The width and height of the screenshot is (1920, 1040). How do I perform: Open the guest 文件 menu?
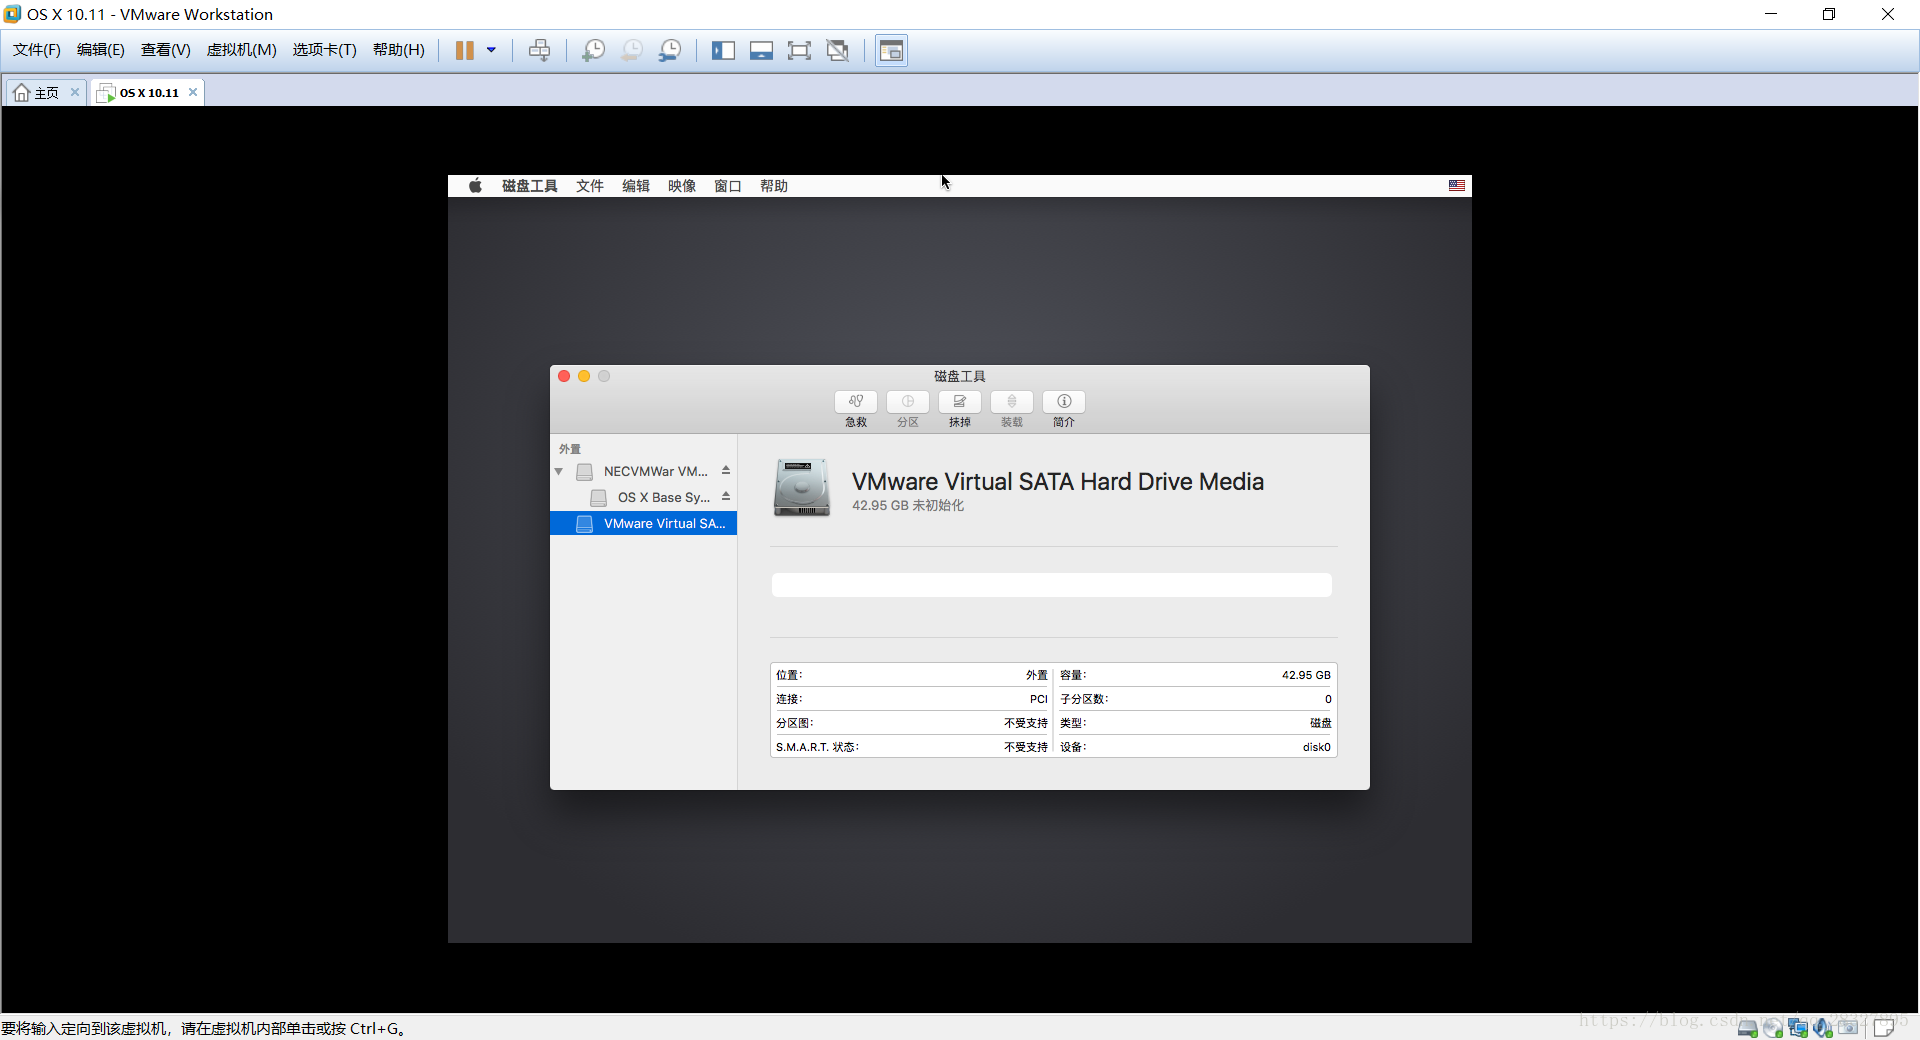590,186
